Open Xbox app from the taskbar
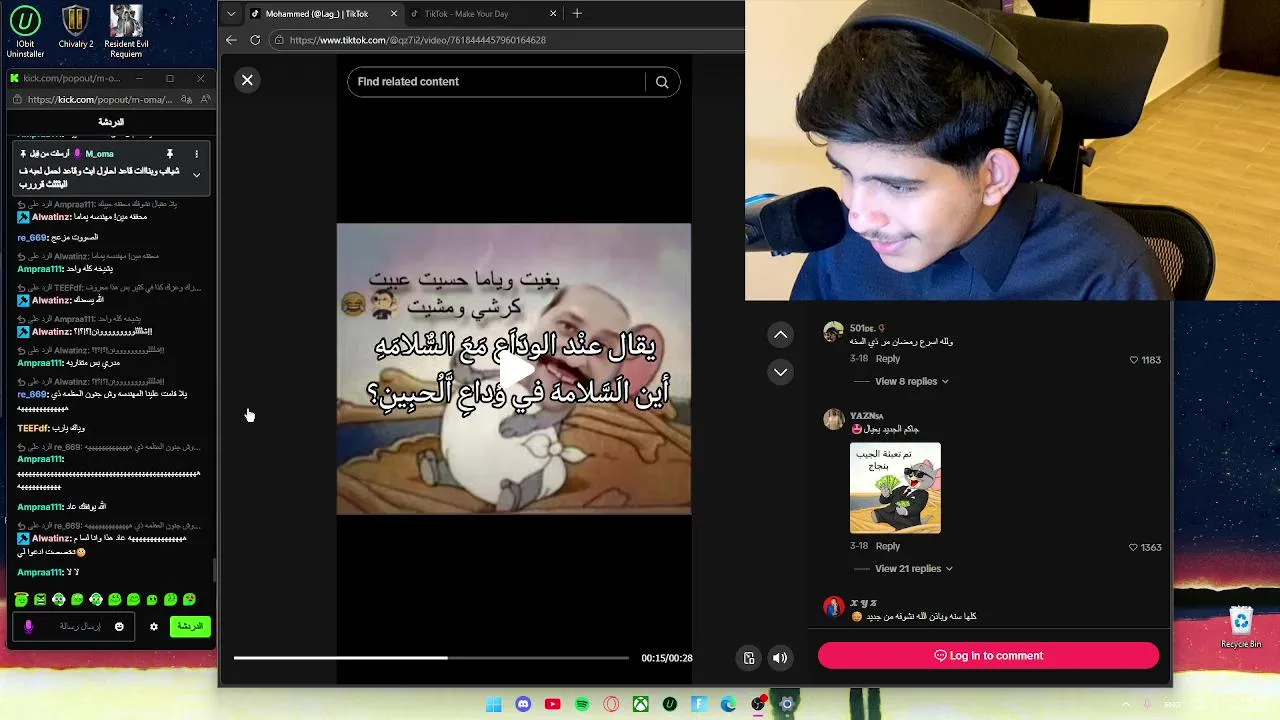The image size is (1280, 720). 640,704
